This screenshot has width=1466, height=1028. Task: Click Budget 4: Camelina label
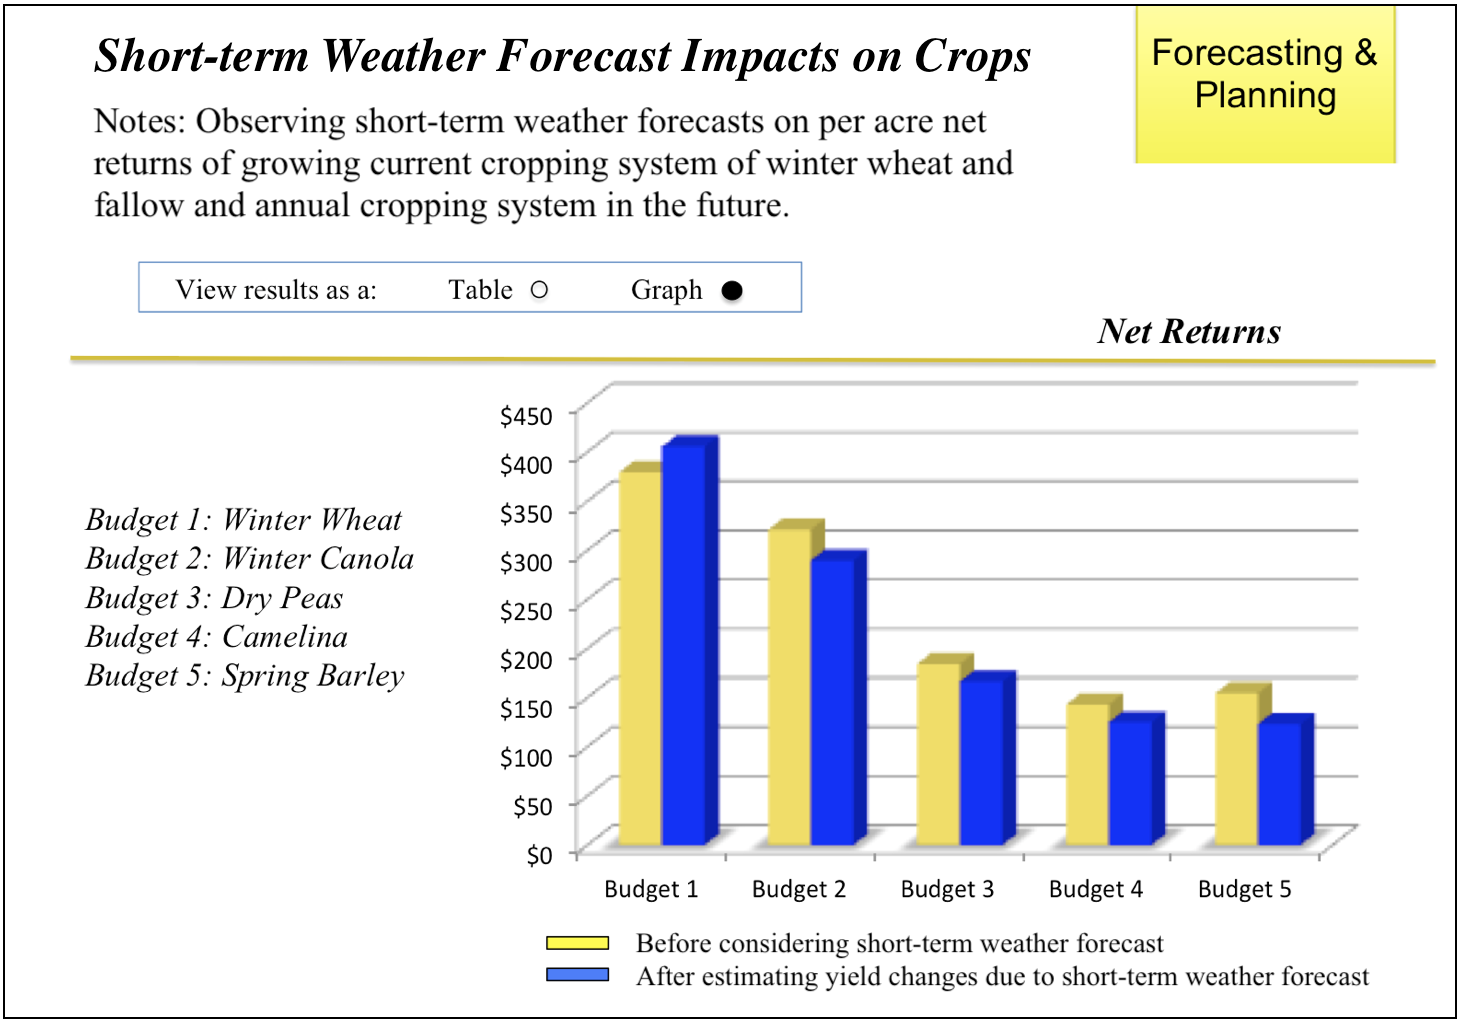pos(216,637)
